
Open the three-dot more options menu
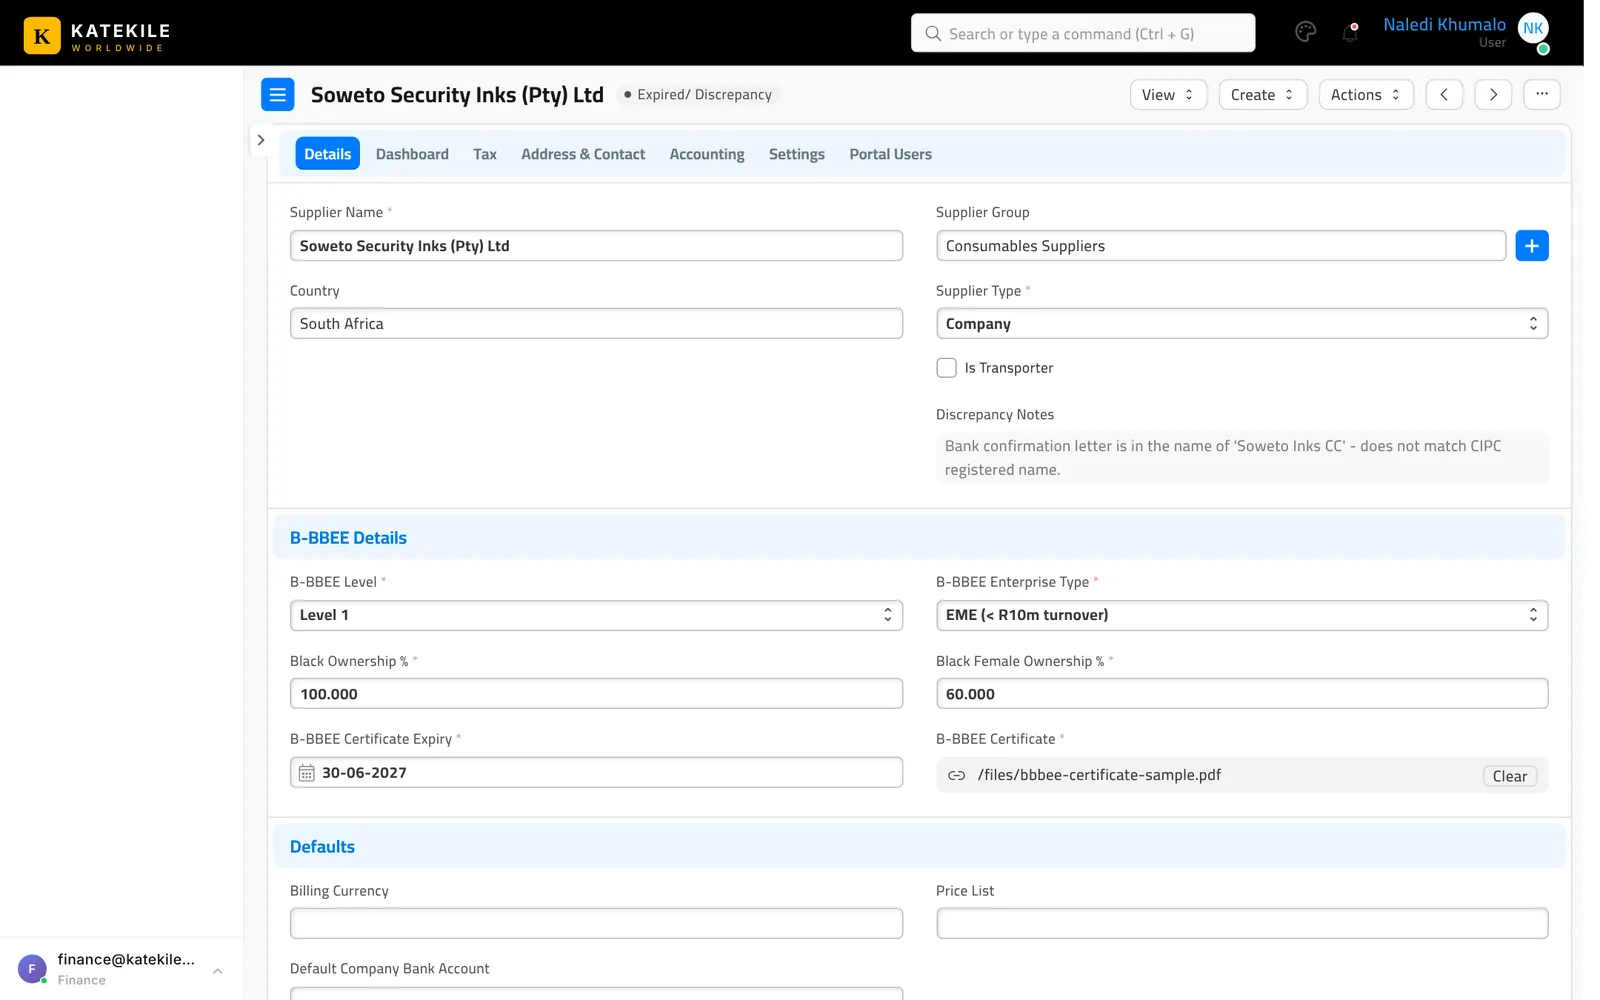point(1542,94)
